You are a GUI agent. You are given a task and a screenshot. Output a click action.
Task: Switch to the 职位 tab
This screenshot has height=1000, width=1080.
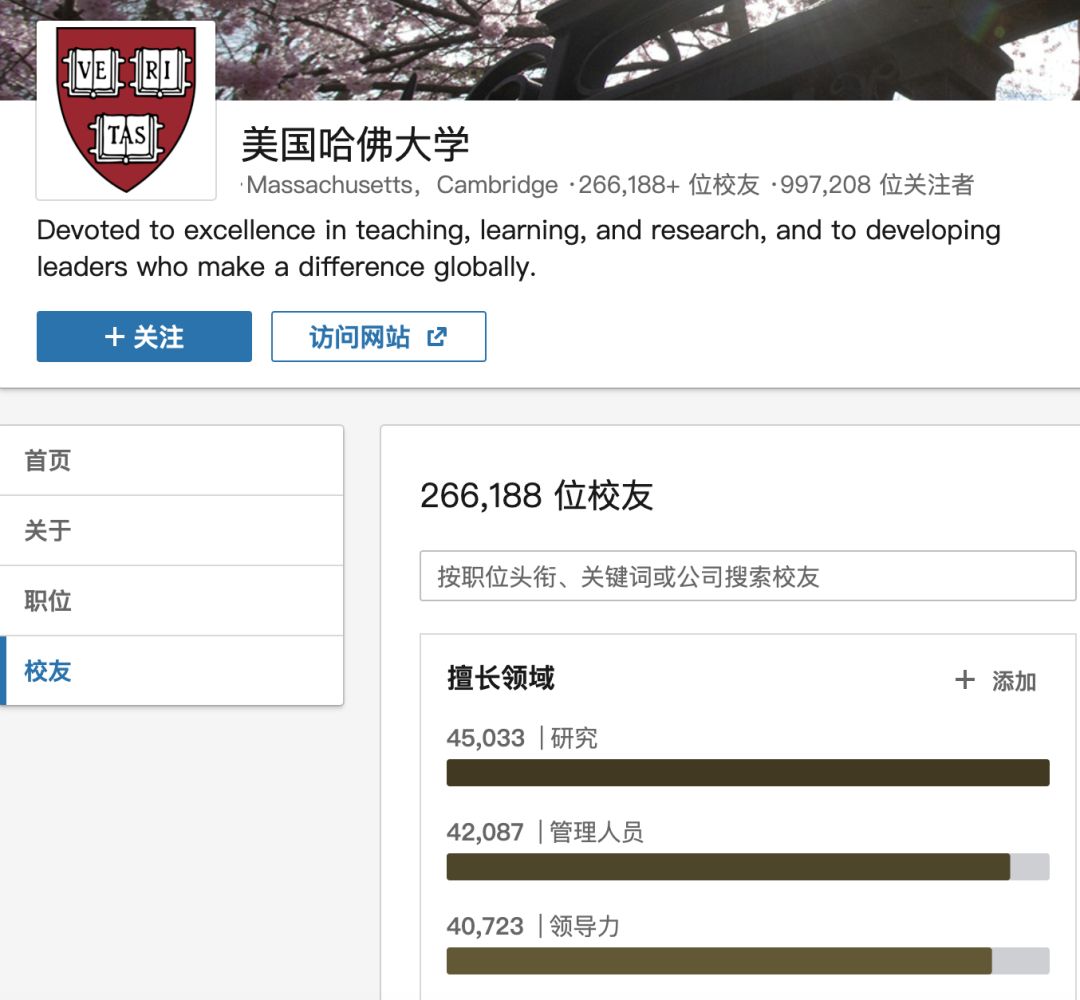point(172,601)
